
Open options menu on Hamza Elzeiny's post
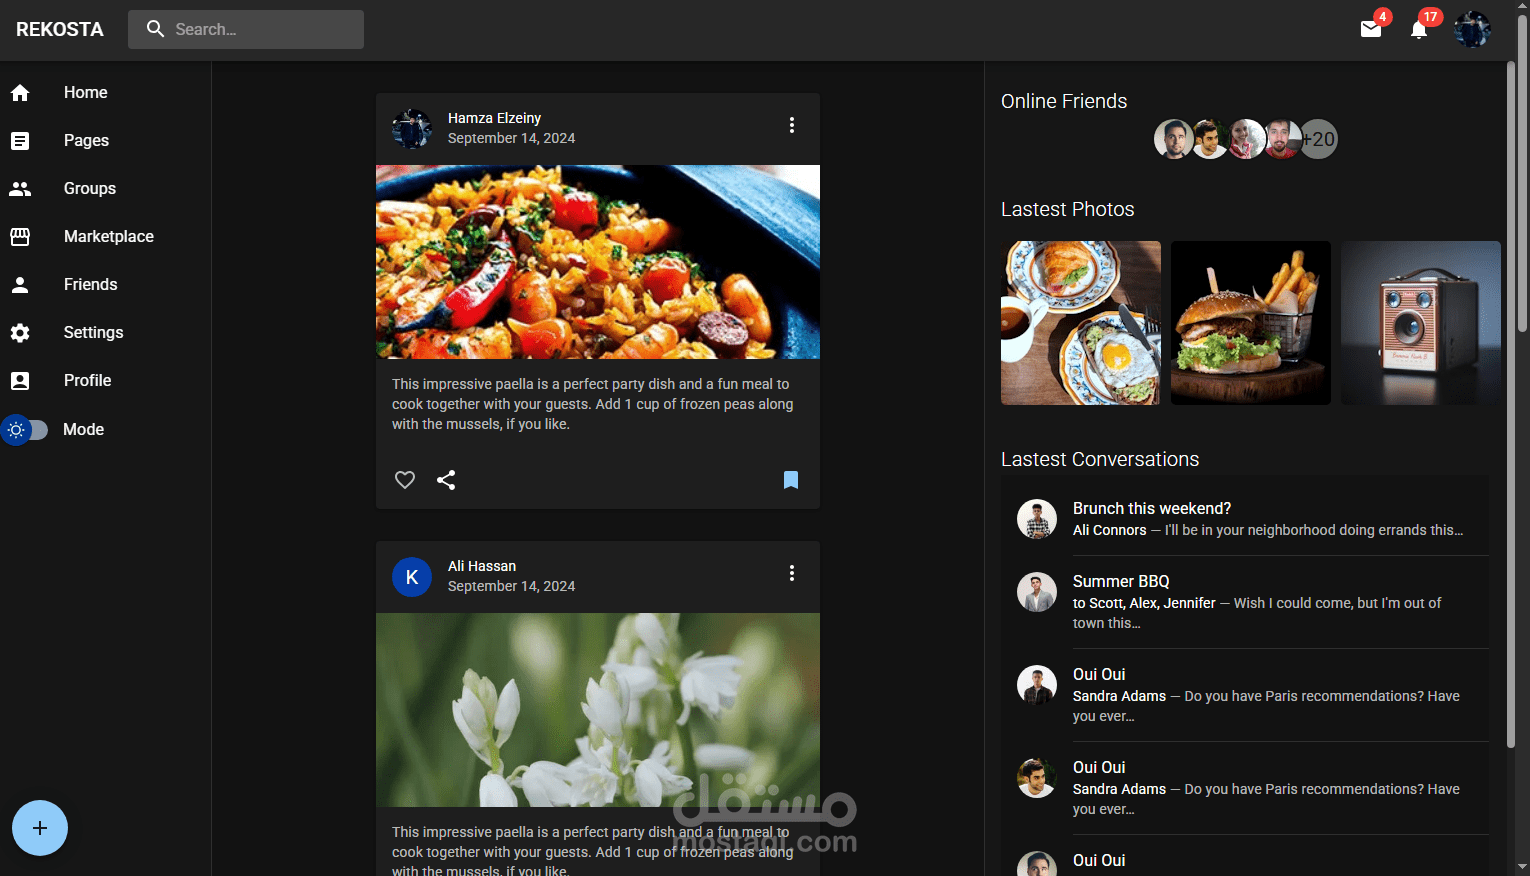tap(792, 125)
